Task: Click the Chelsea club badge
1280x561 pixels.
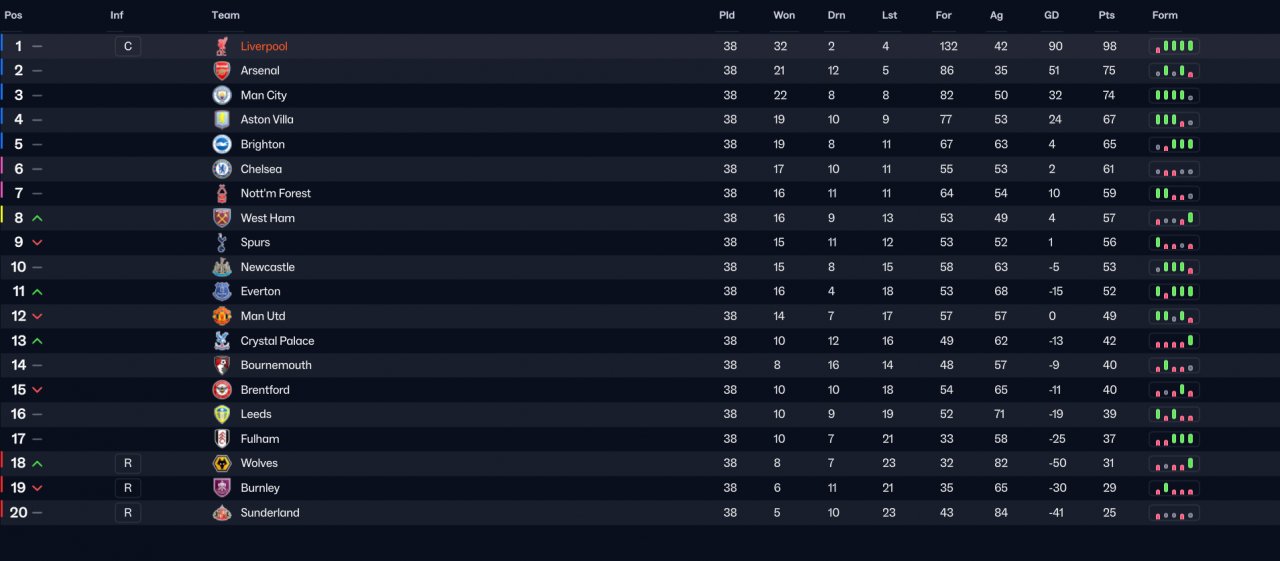Action: [x=222, y=169]
